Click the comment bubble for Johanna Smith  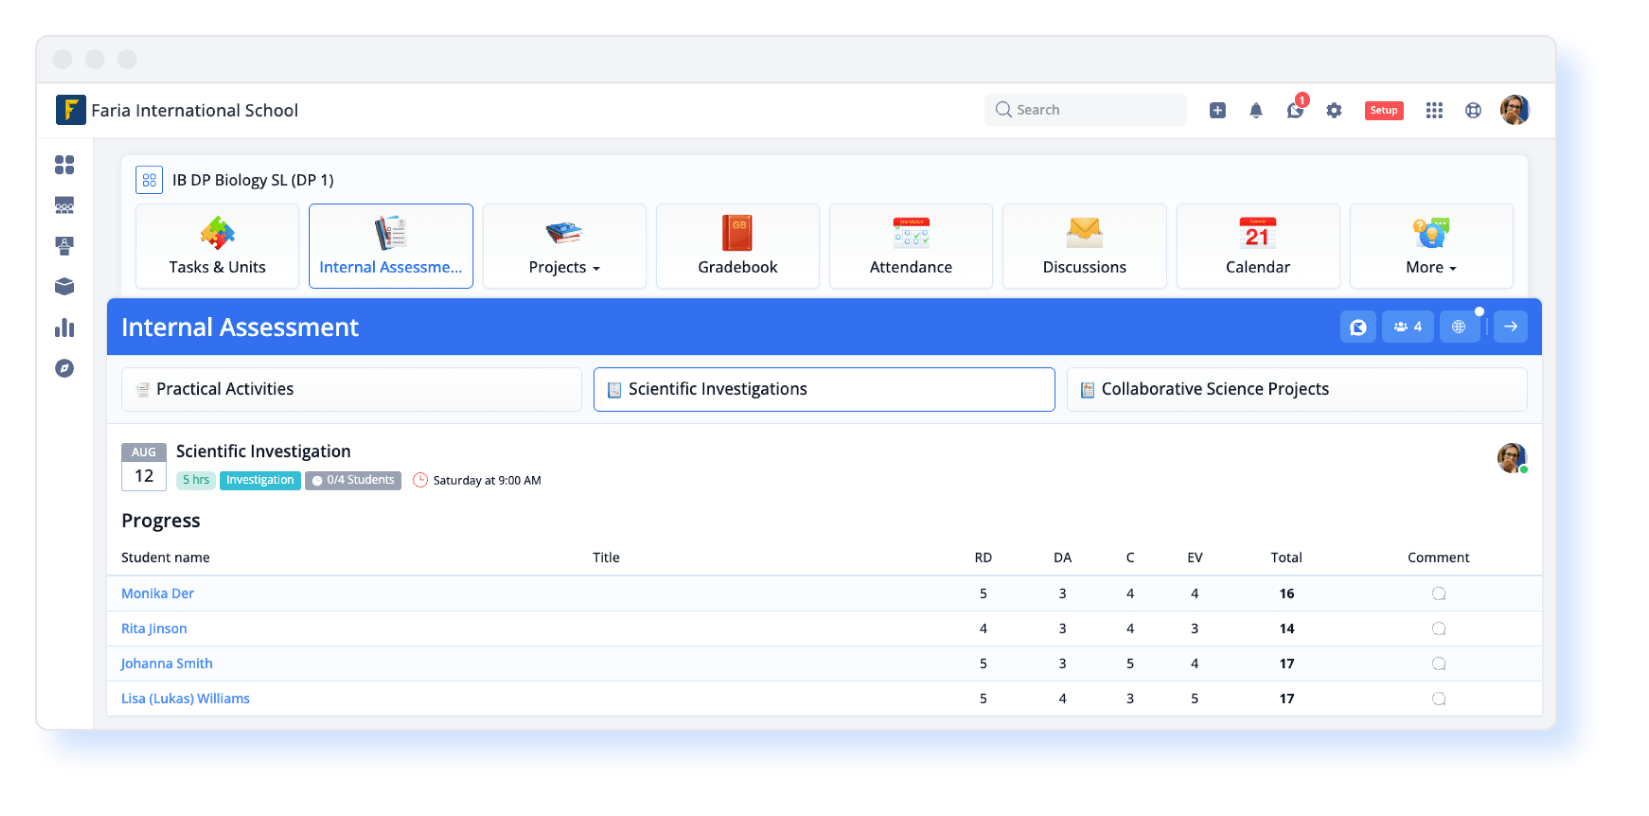1438,664
